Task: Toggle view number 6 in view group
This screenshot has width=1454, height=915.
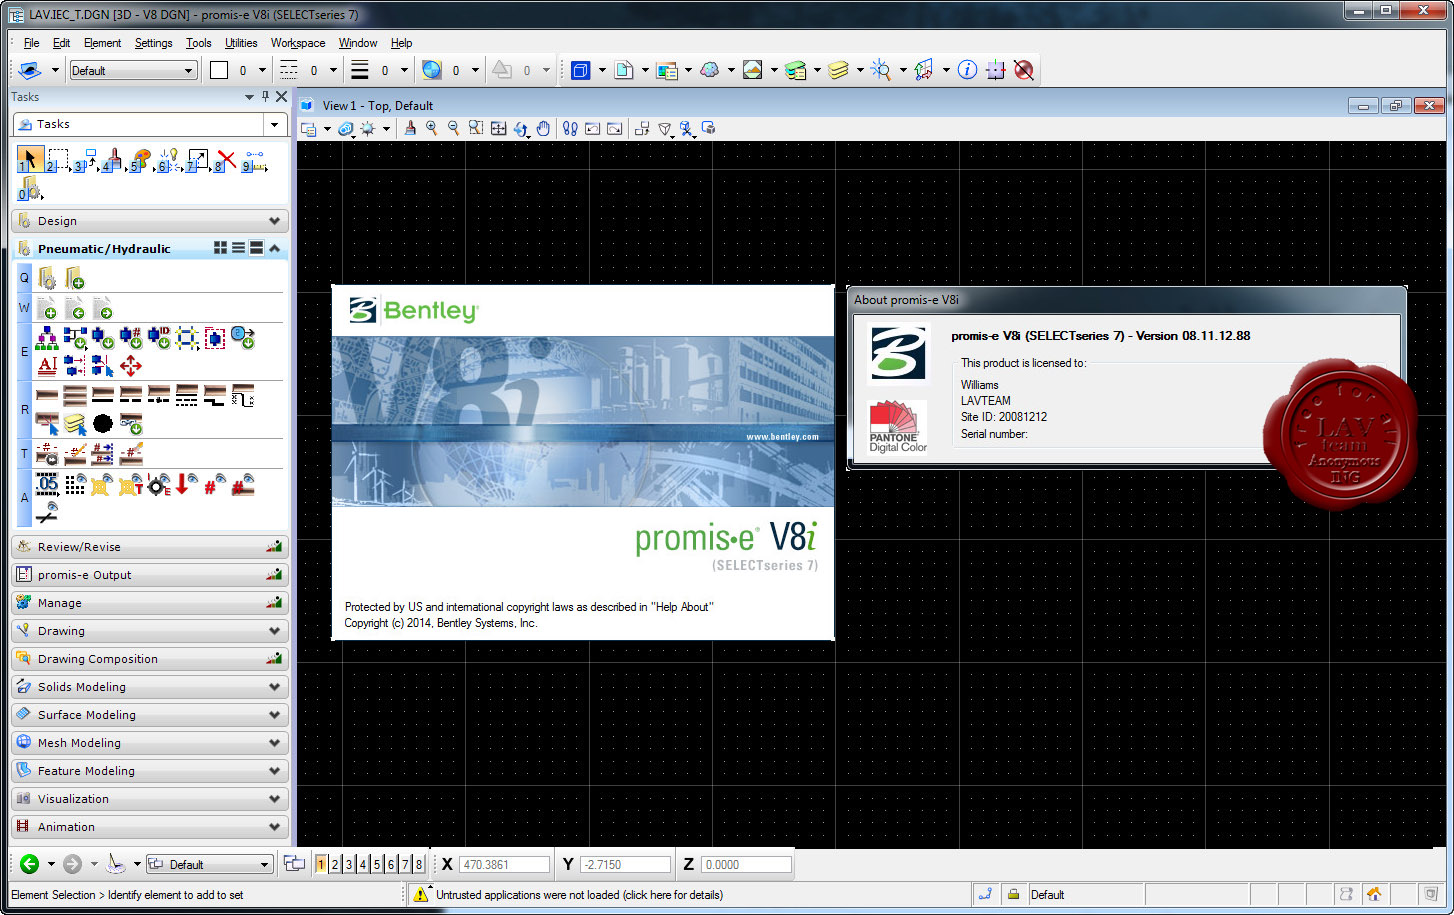Action: pyautogui.click(x=391, y=864)
